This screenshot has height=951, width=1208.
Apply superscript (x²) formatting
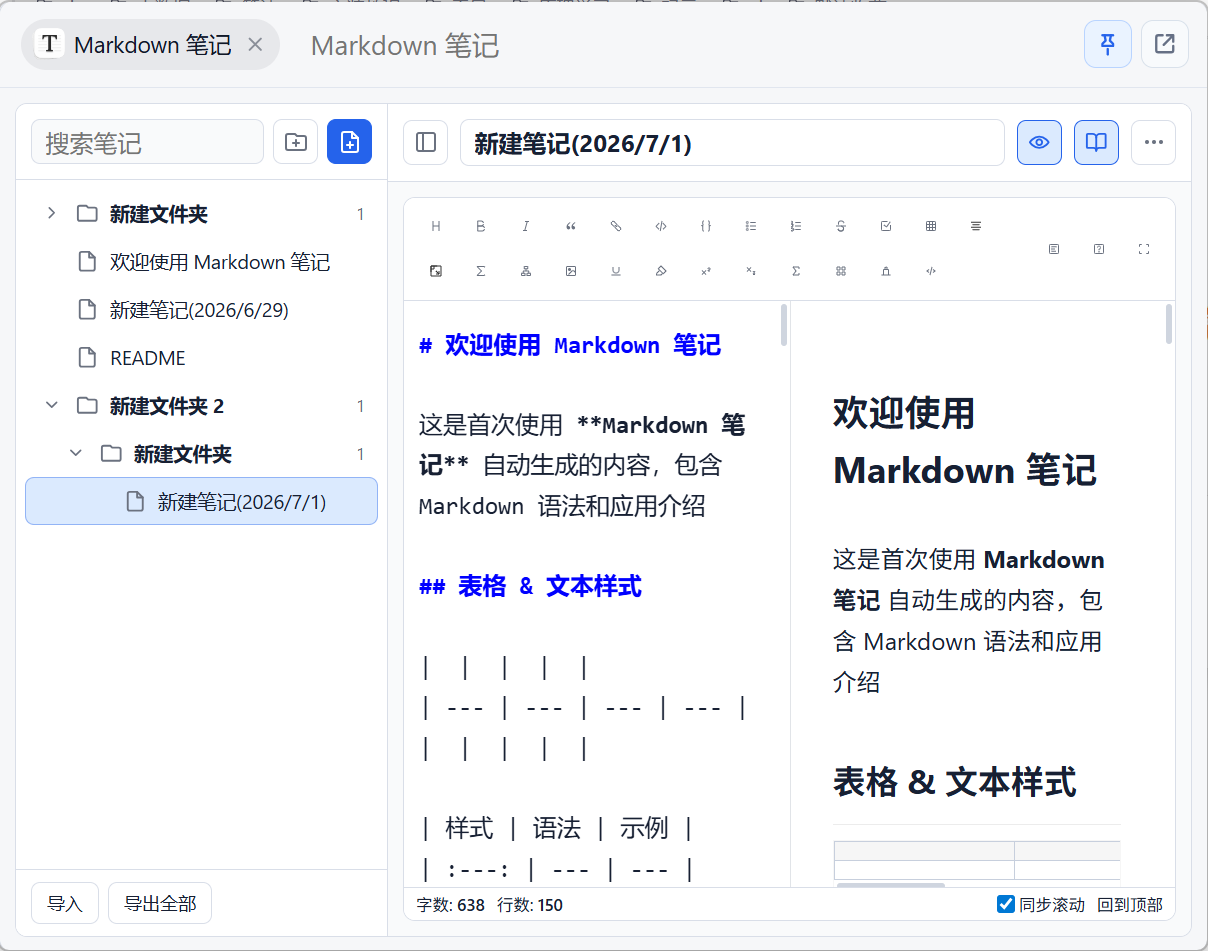pos(706,271)
